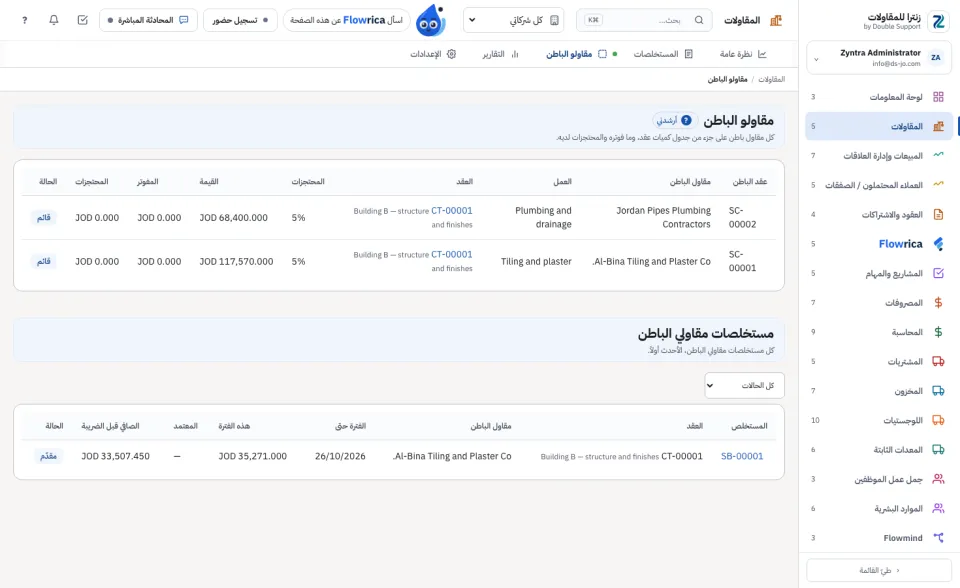Focus the بحث search input field
Screen dimensions: 960x588
644,20
